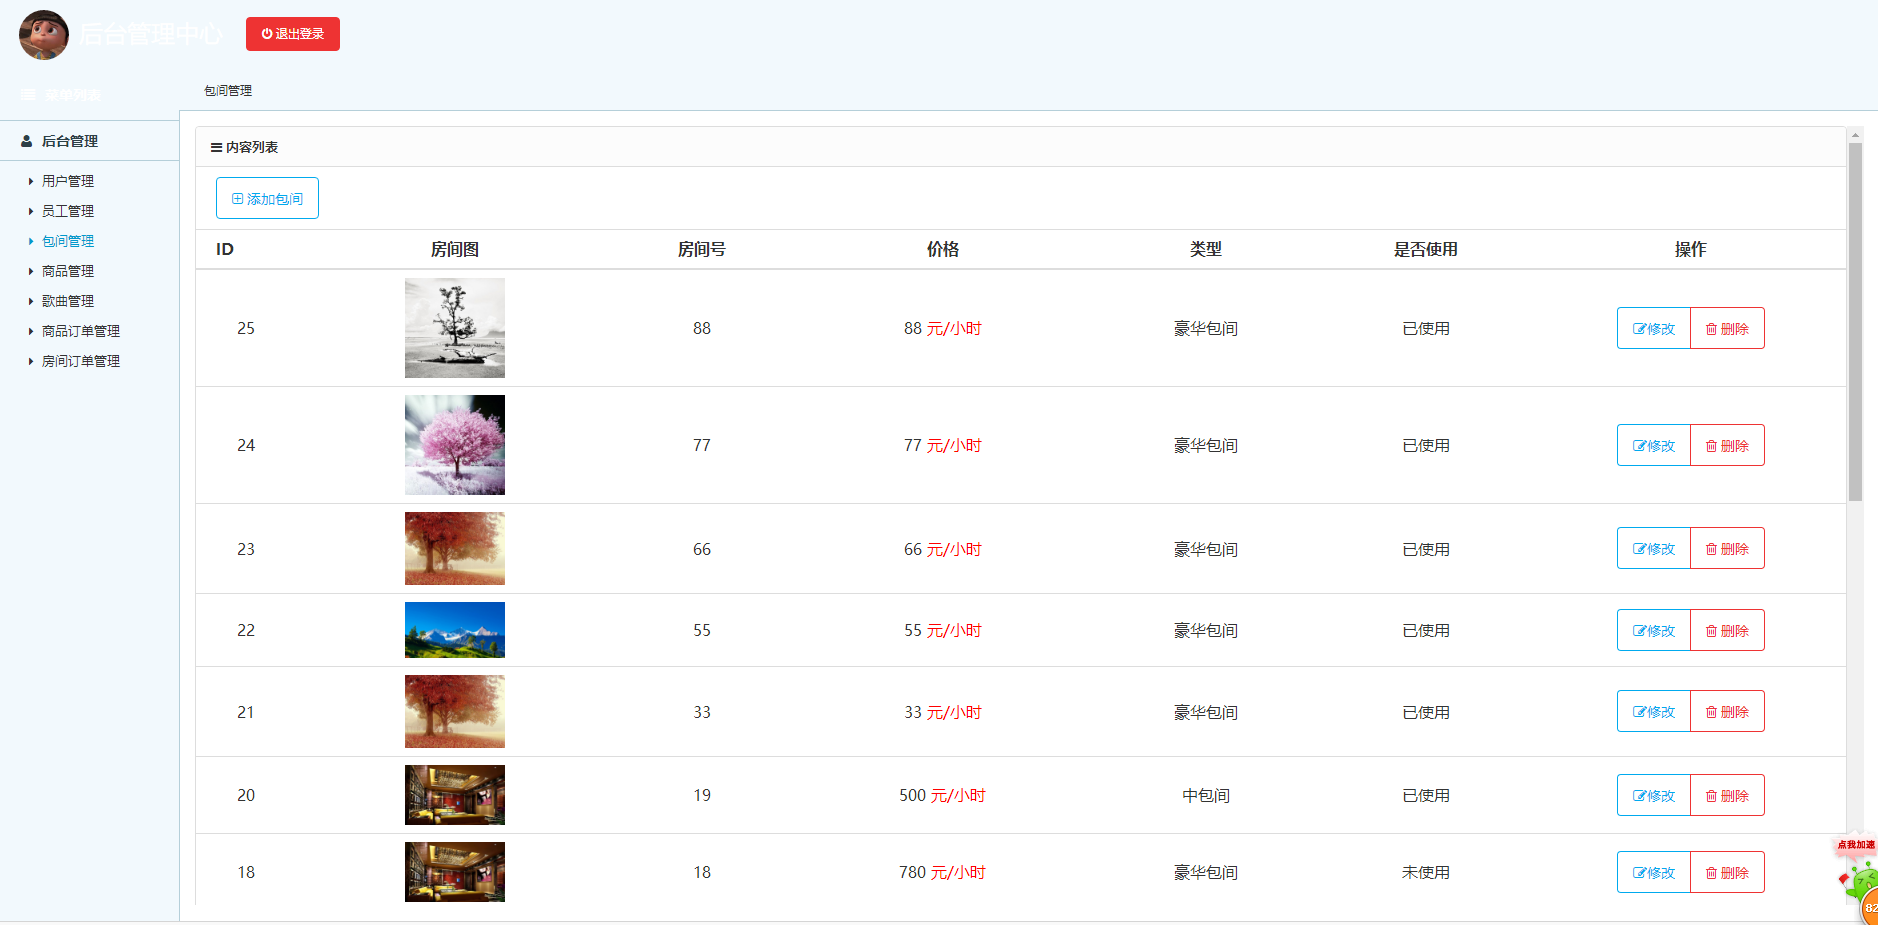Click the 未使用 status cell
Viewport: 1878px width, 925px height.
[x=1426, y=872]
